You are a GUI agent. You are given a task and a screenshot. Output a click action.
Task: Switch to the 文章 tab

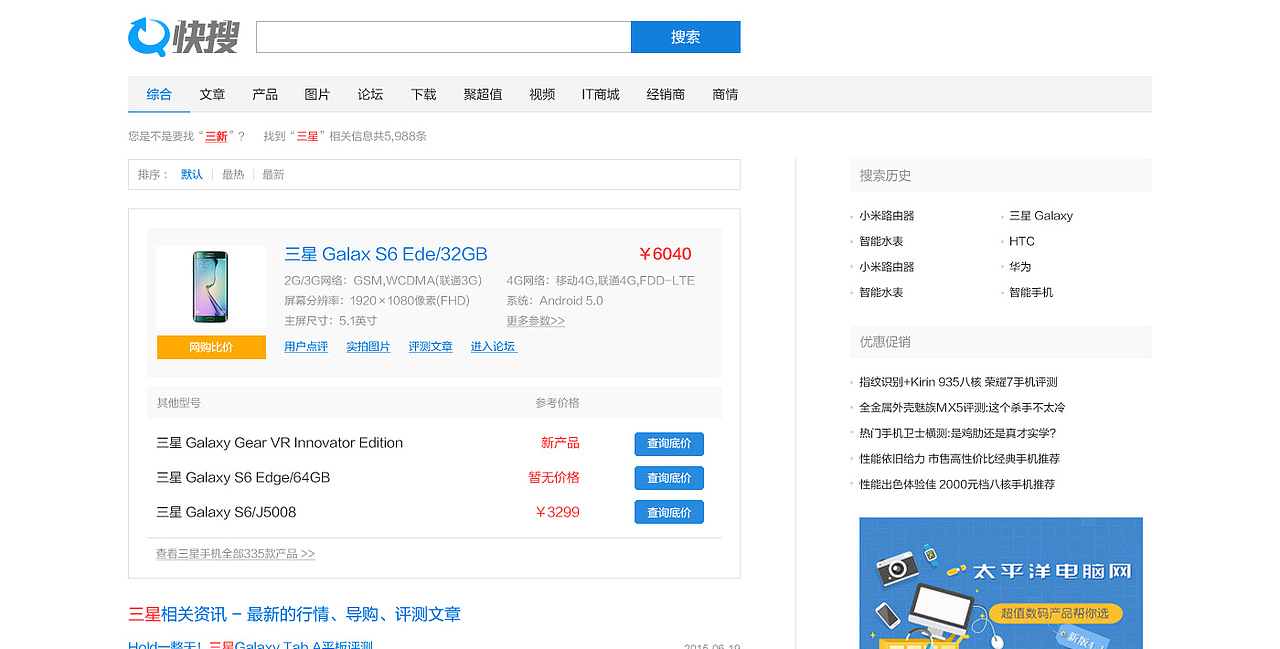tap(212, 94)
